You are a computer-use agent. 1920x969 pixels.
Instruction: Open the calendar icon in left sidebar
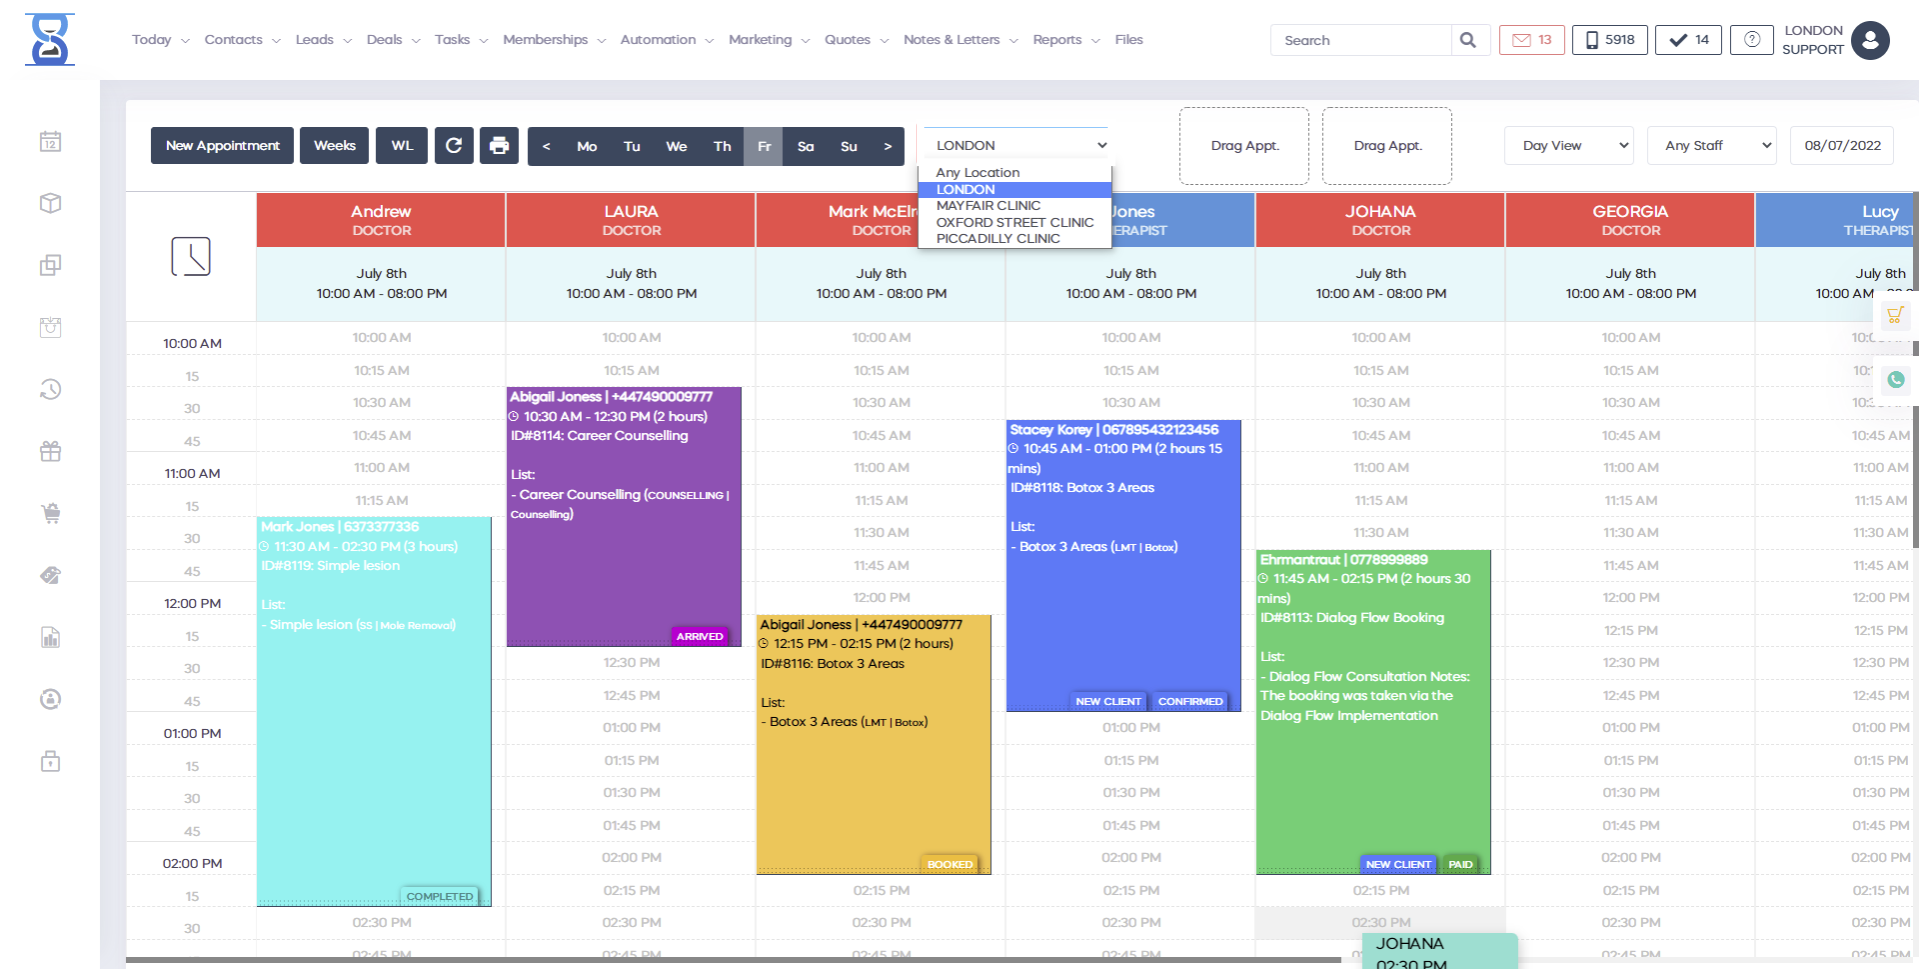(x=51, y=142)
